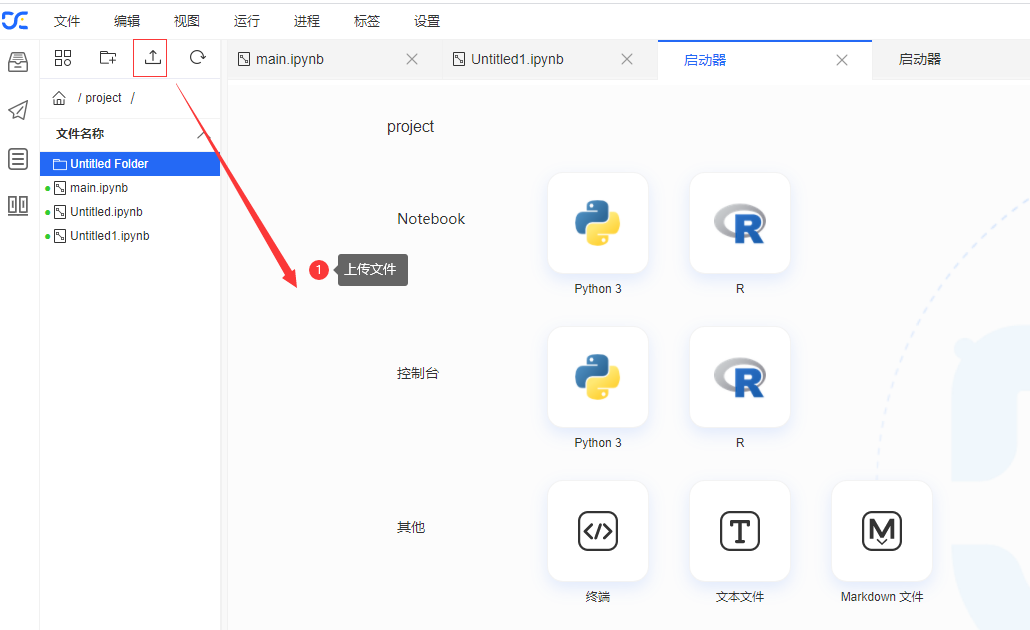Image resolution: width=1030 pixels, height=630 pixels.
Task: Open the 设置 menu
Action: (427, 21)
